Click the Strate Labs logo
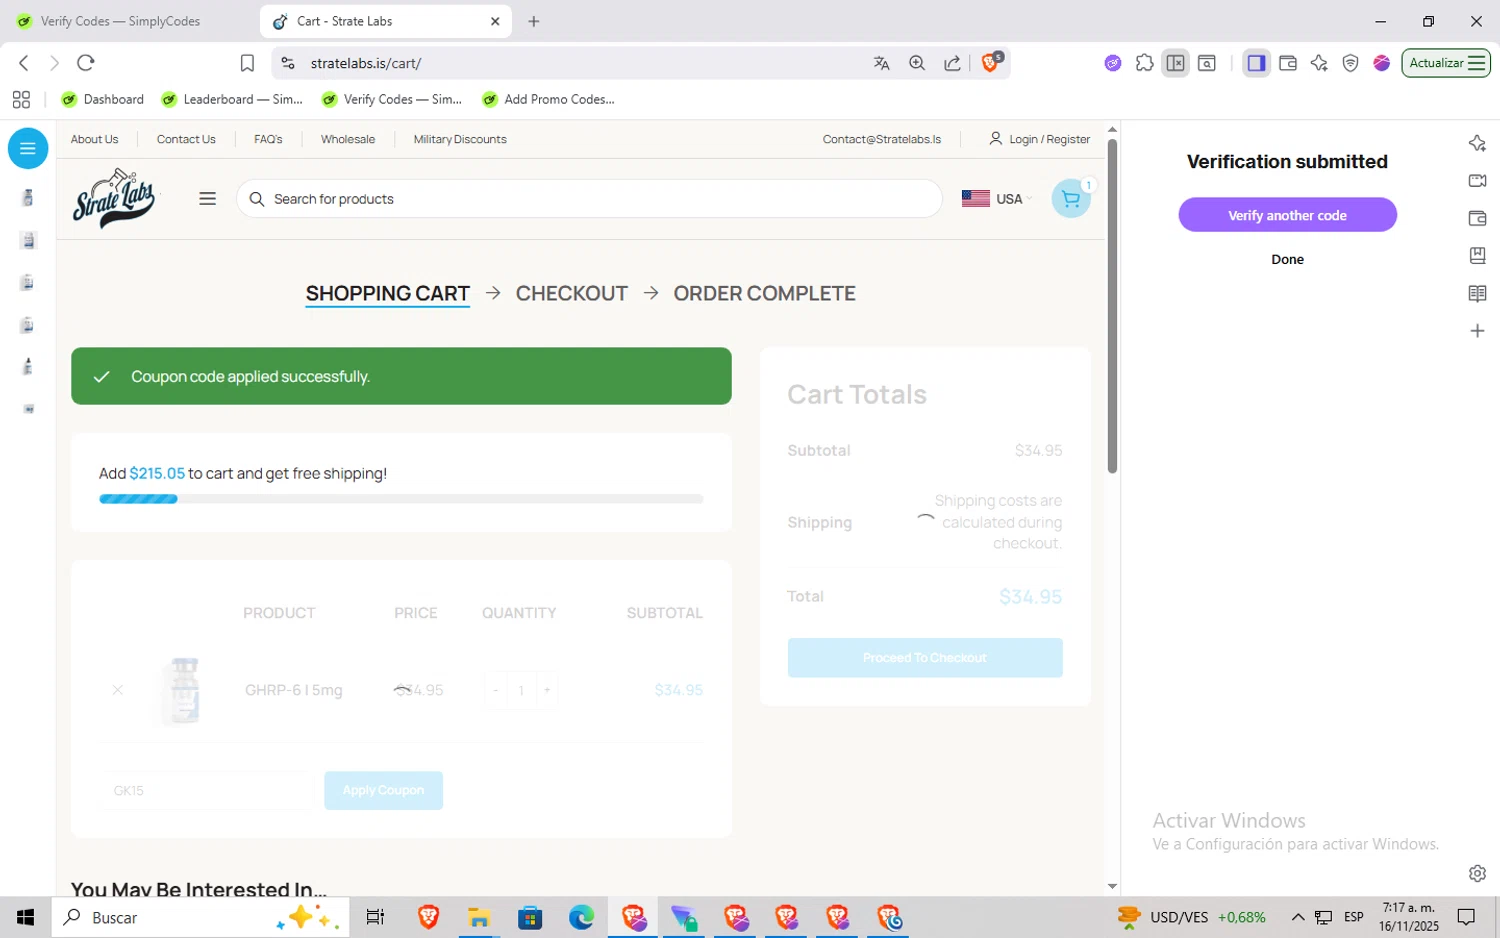Image resolution: width=1500 pixels, height=938 pixels. [114, 198]
